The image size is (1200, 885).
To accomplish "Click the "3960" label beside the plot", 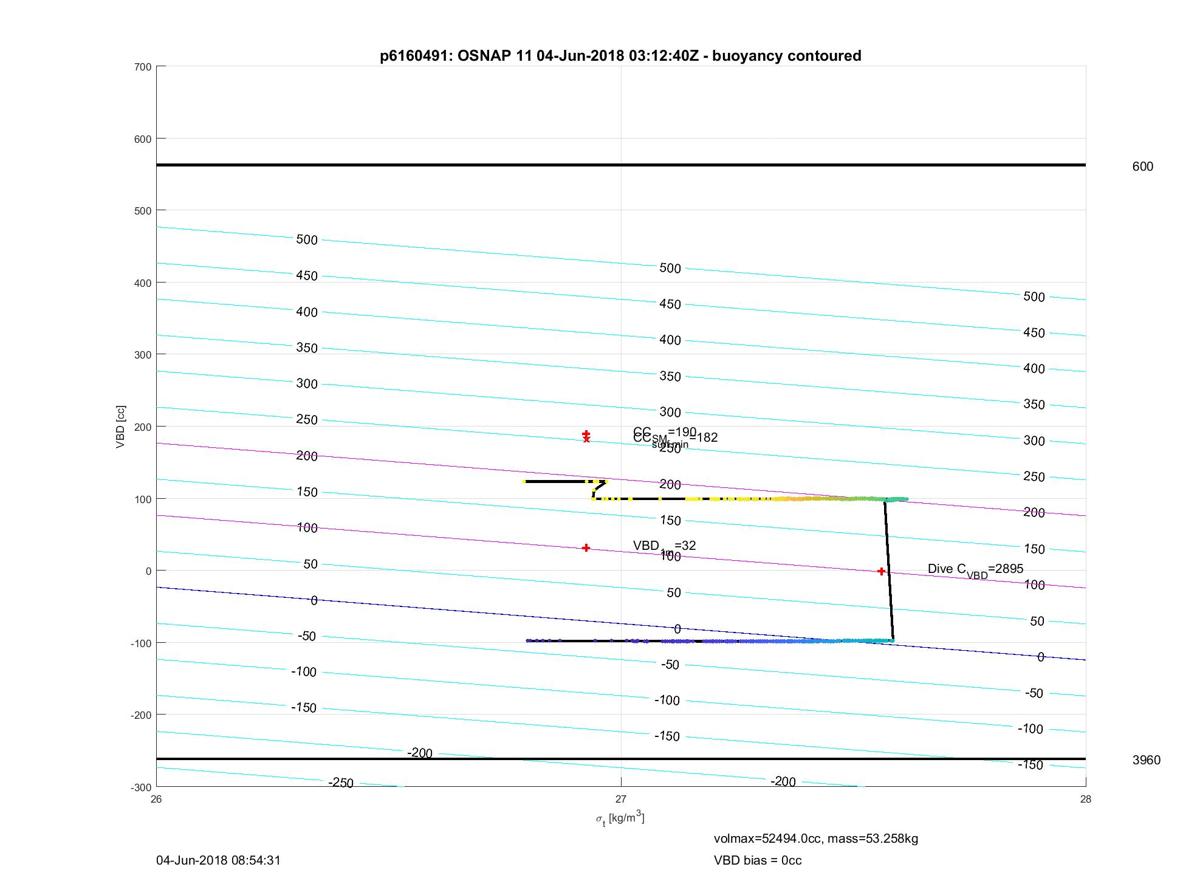I will pos(1146,760).
